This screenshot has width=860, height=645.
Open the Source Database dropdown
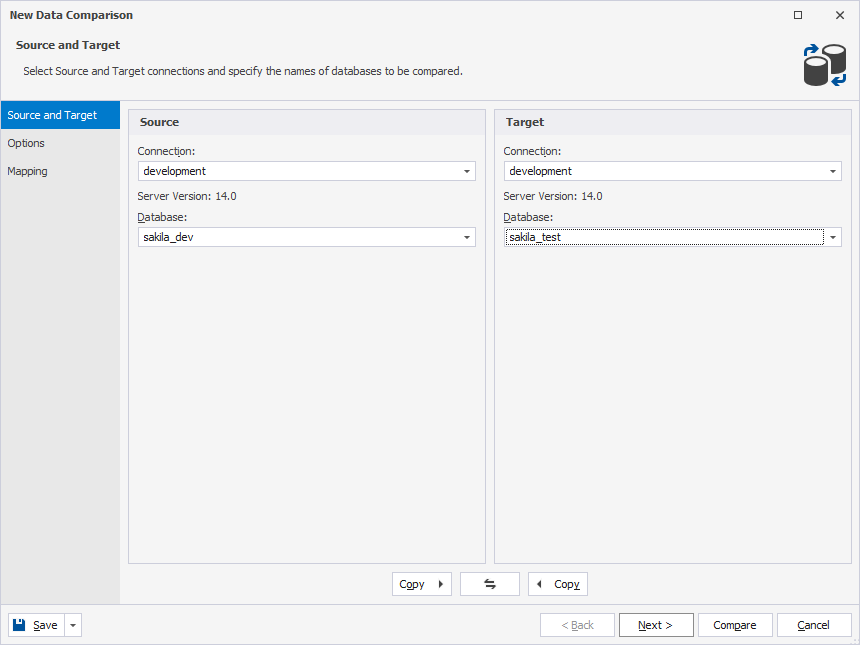click(466, 237)
